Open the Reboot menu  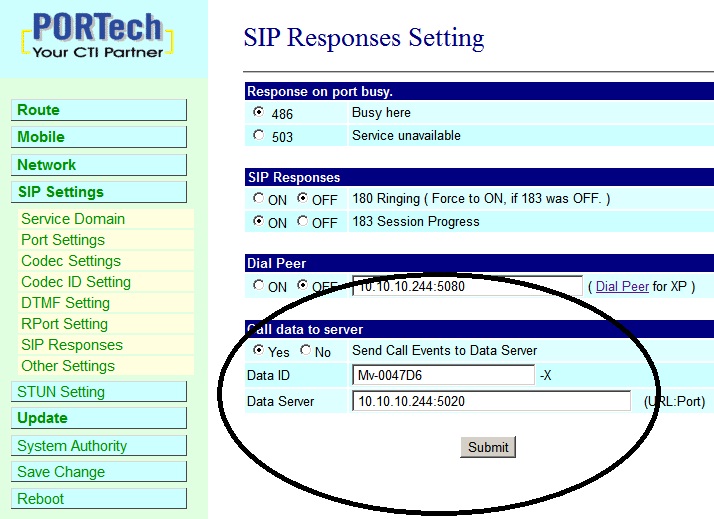(99, 499)
